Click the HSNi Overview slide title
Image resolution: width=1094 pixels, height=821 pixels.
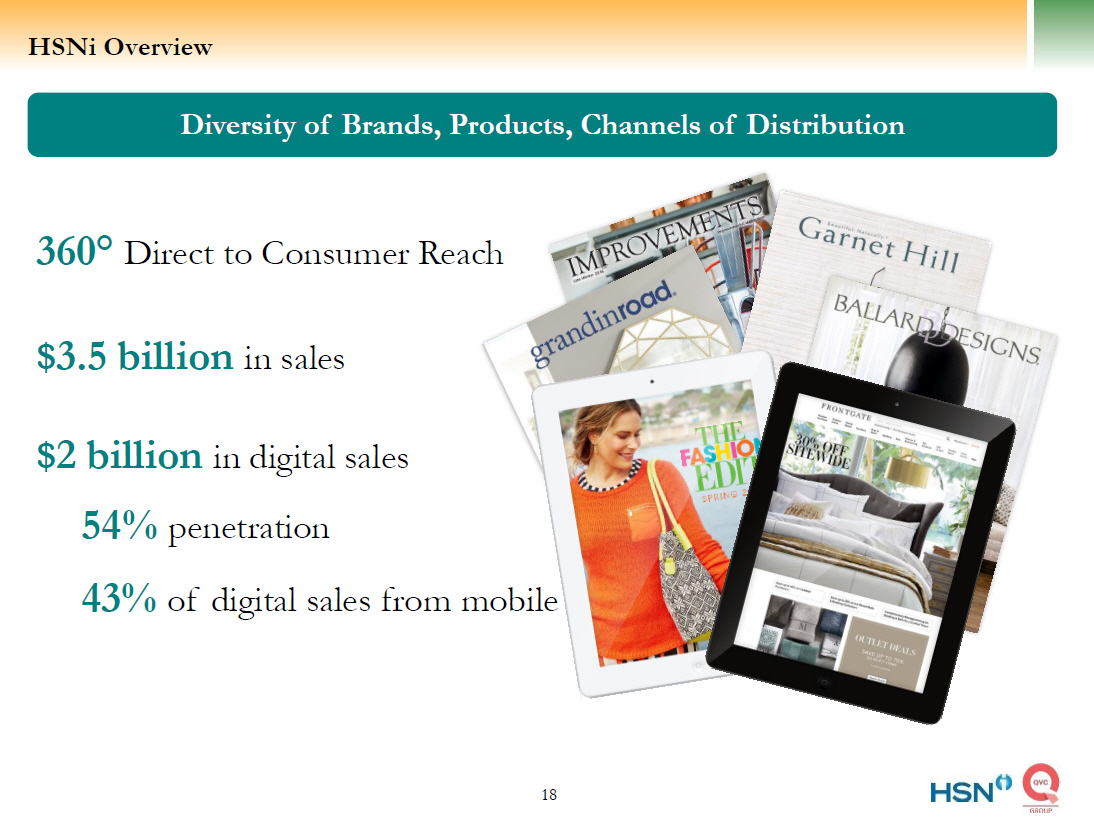tap(120, 47)
